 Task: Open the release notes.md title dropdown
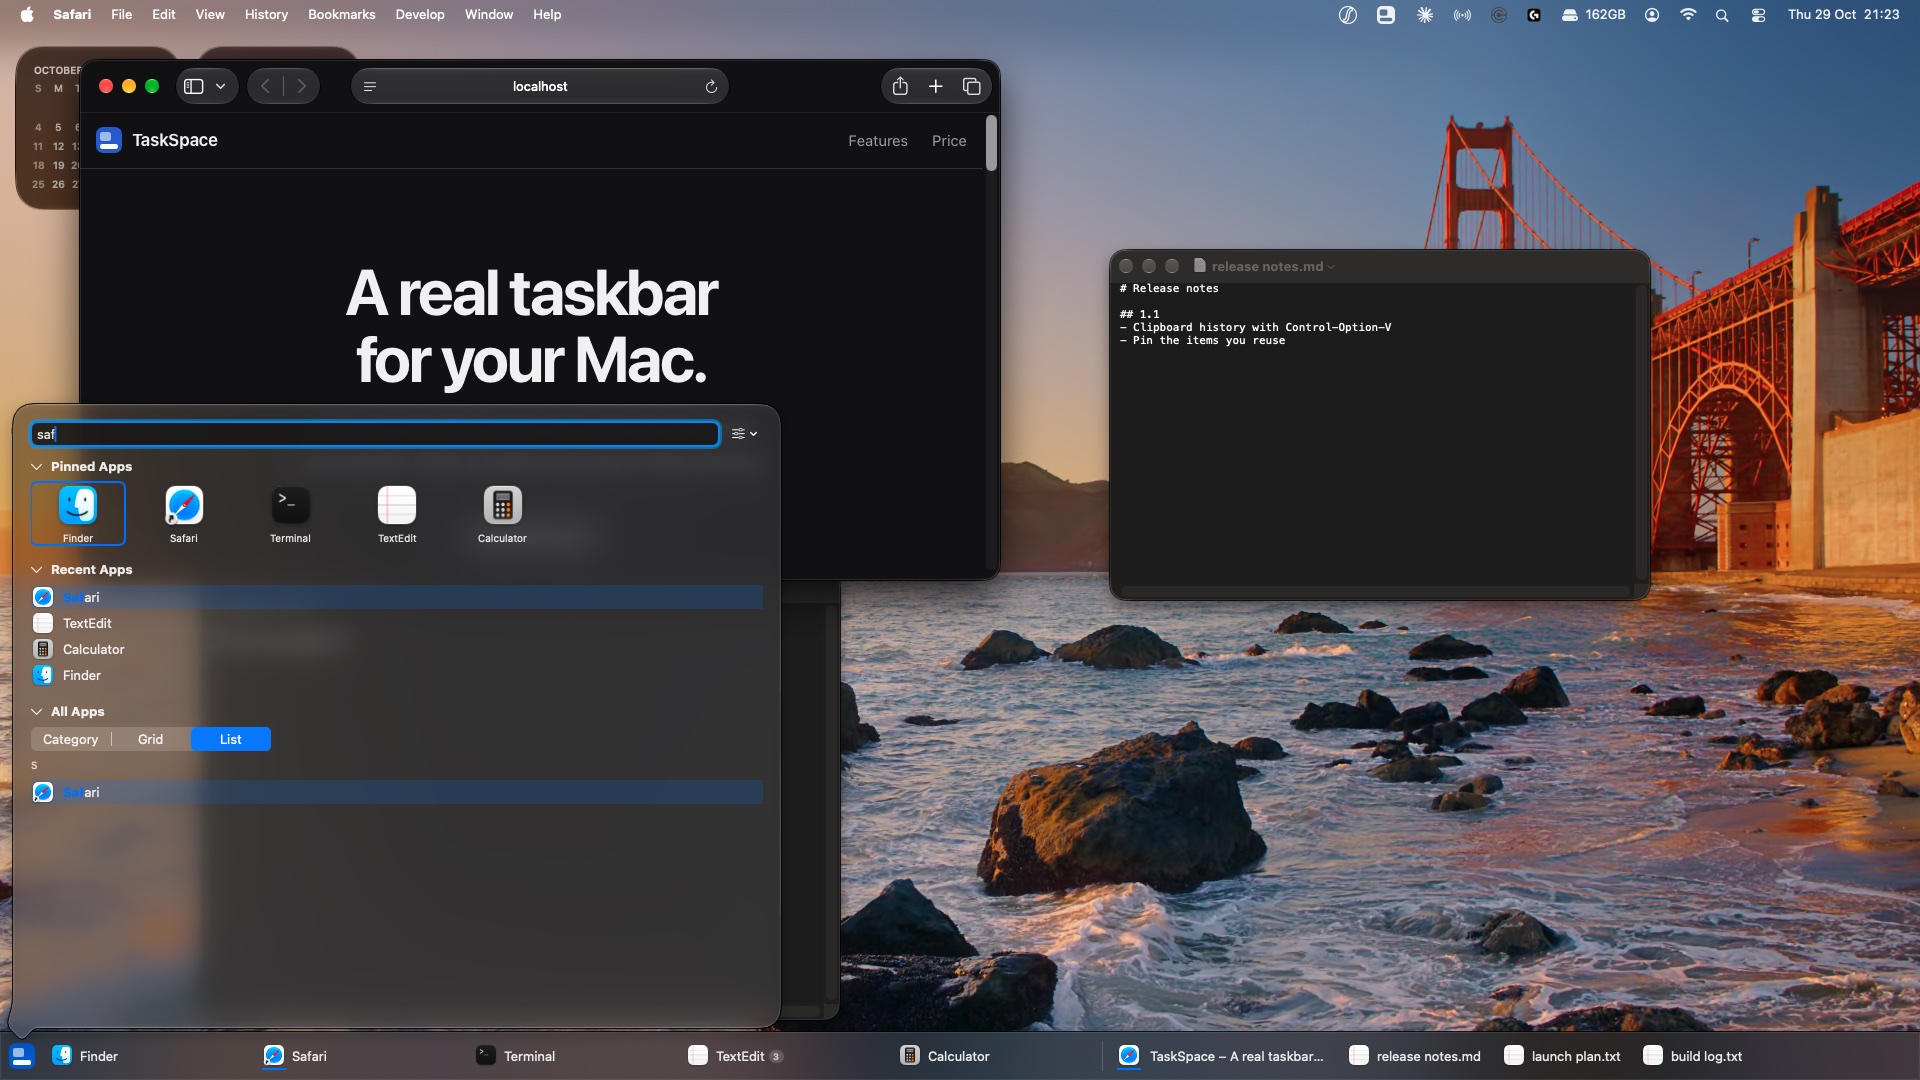coord(1331,267)
